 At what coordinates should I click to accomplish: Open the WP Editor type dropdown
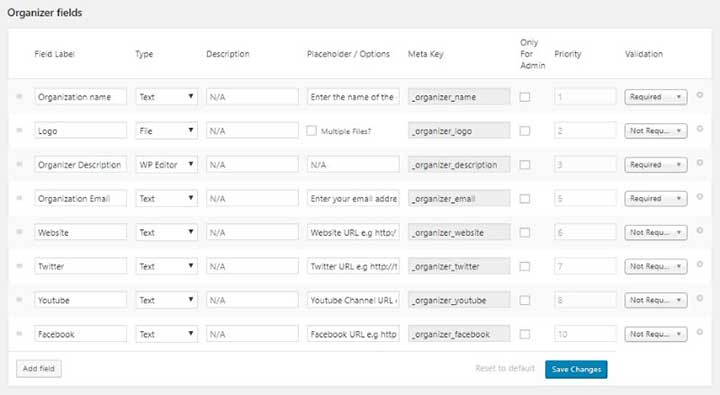tap(167, 165)
